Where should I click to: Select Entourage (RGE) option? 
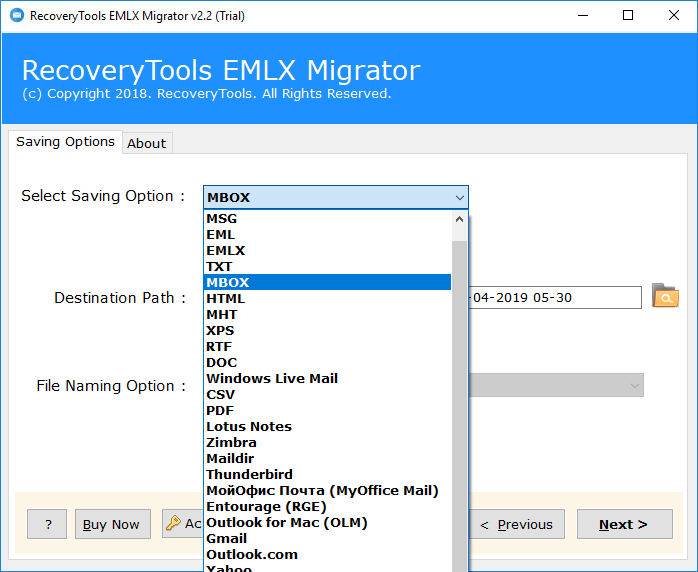click(327, 507)
